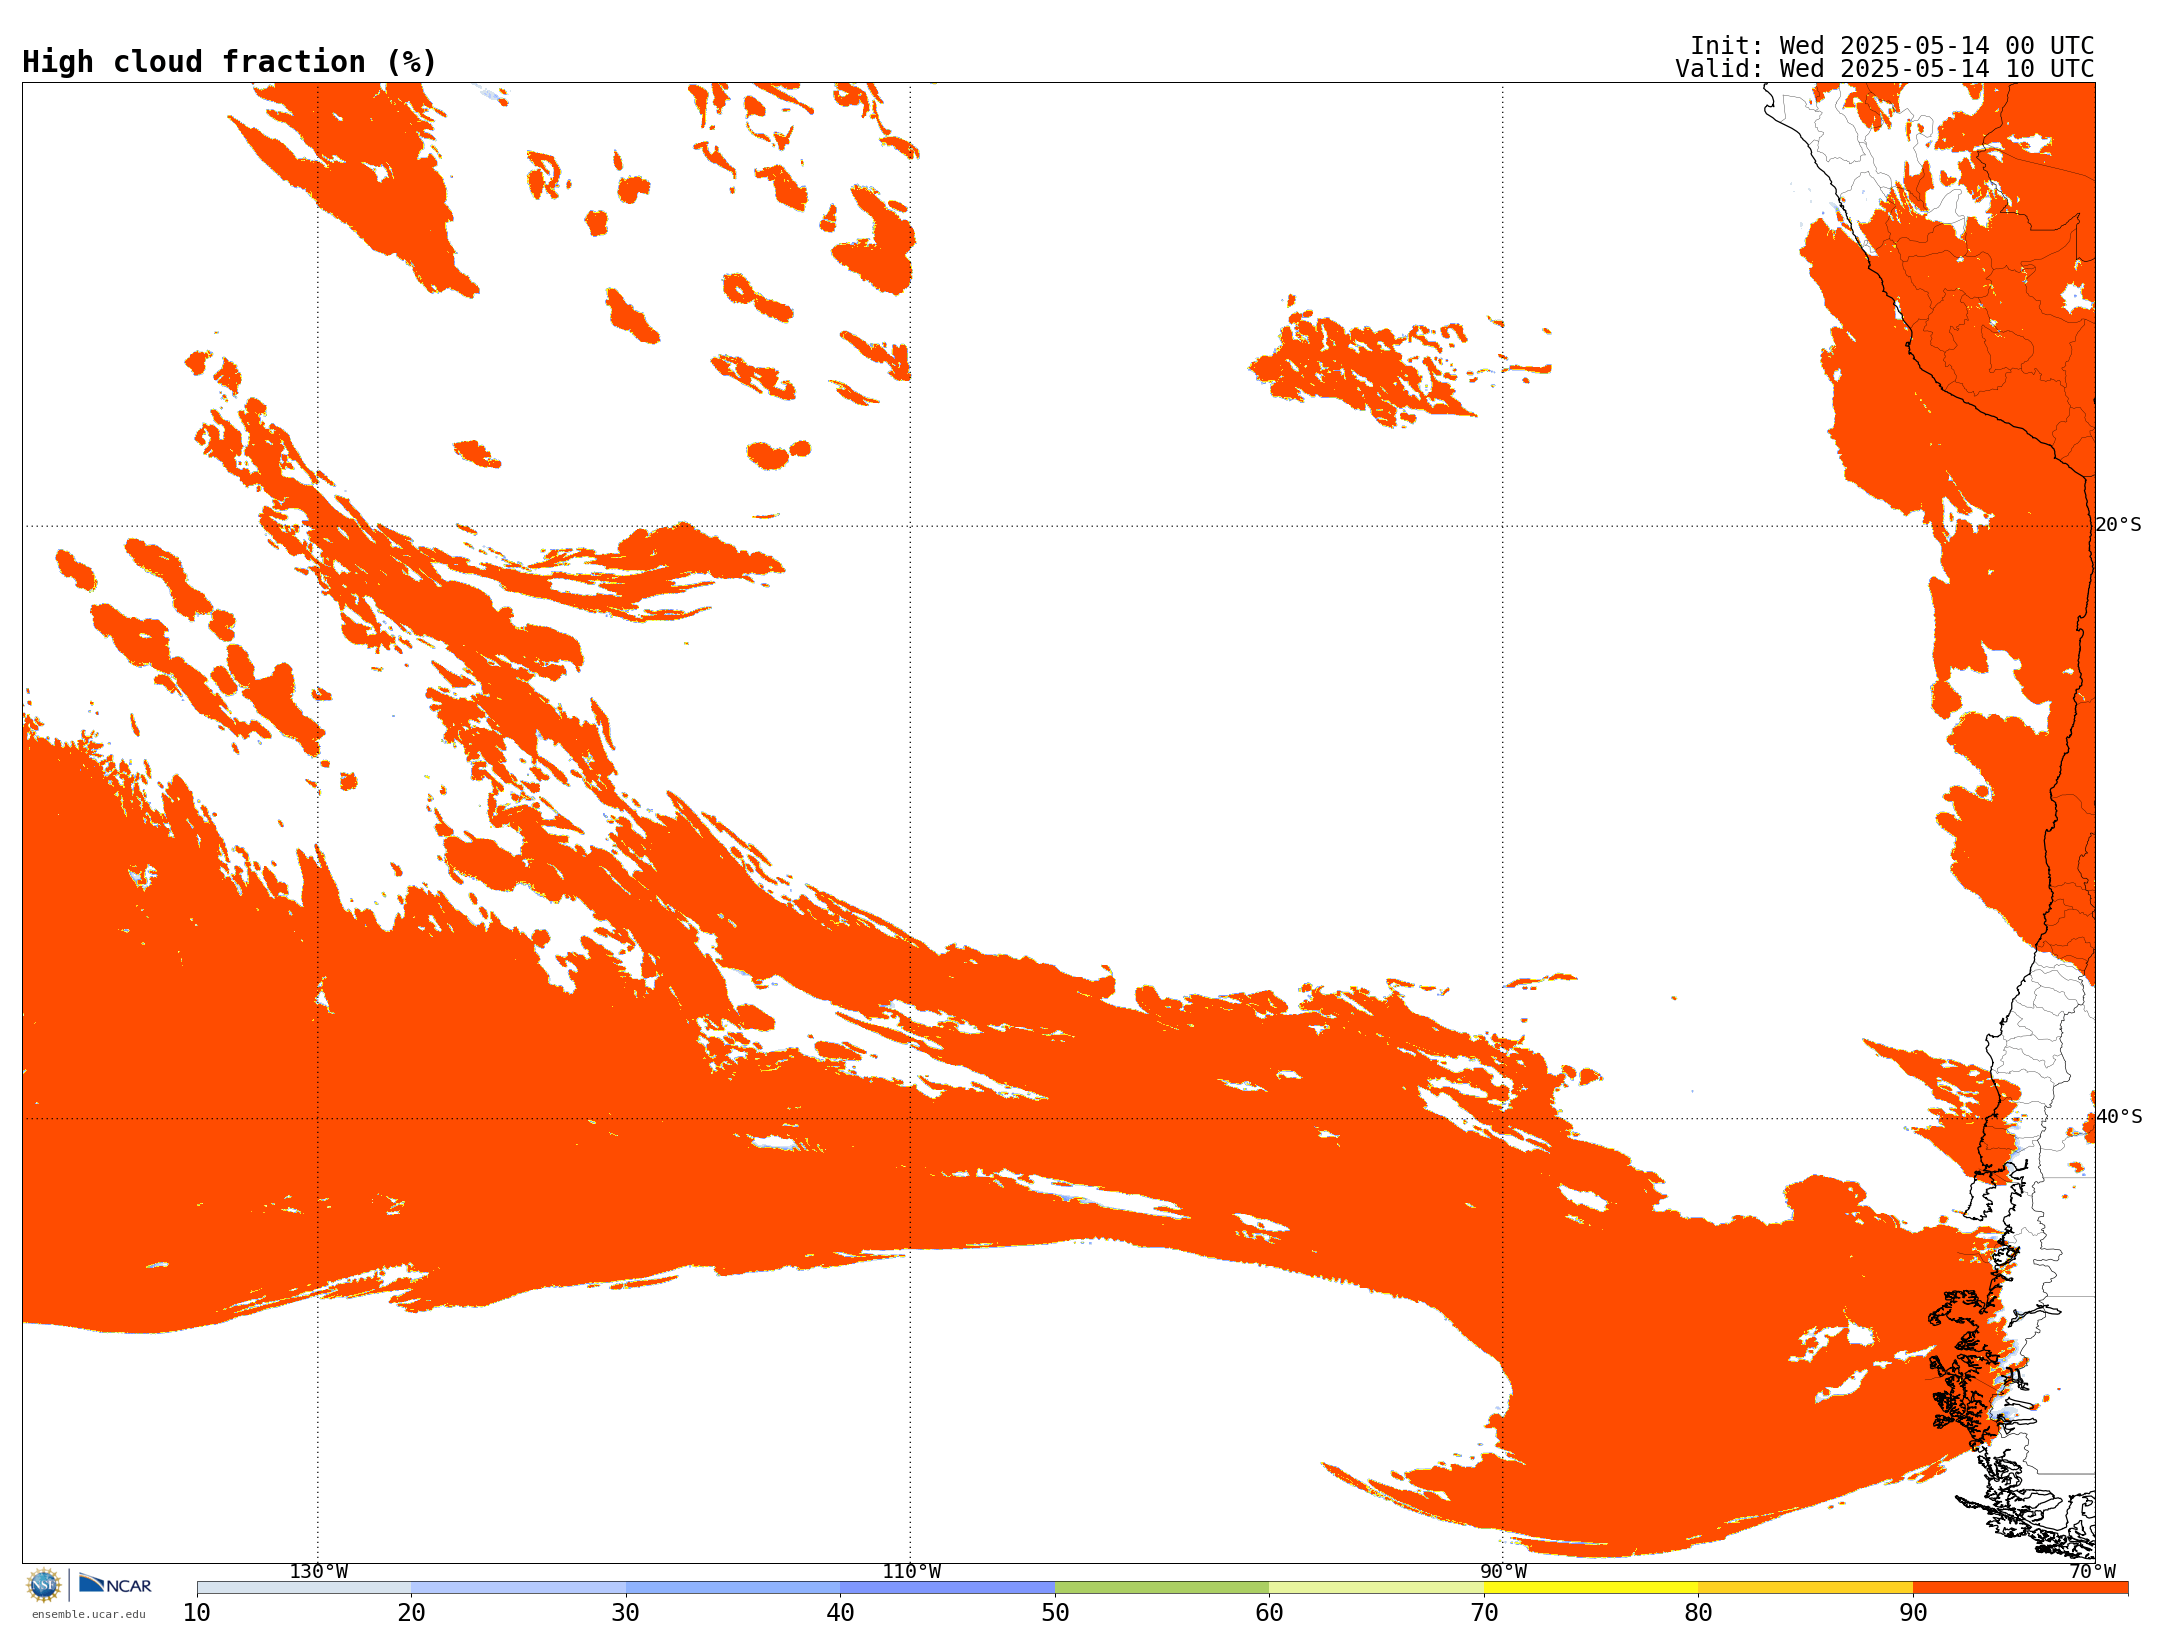
Task: Select the 50-60 percent green colorbar segment
Action: pyautogui.click(x=1162, y=1588)
